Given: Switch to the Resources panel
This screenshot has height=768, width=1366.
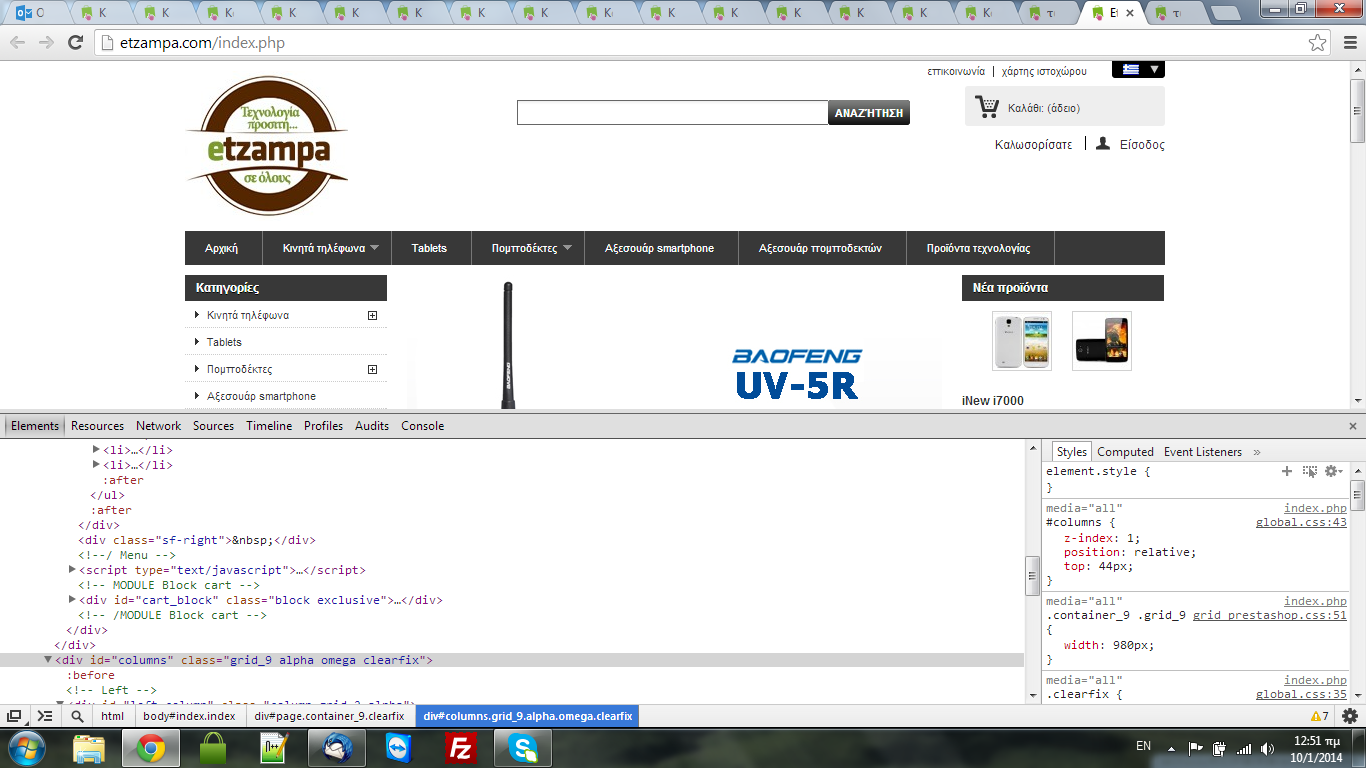Looking at the screenshot, I should (97, 426).
